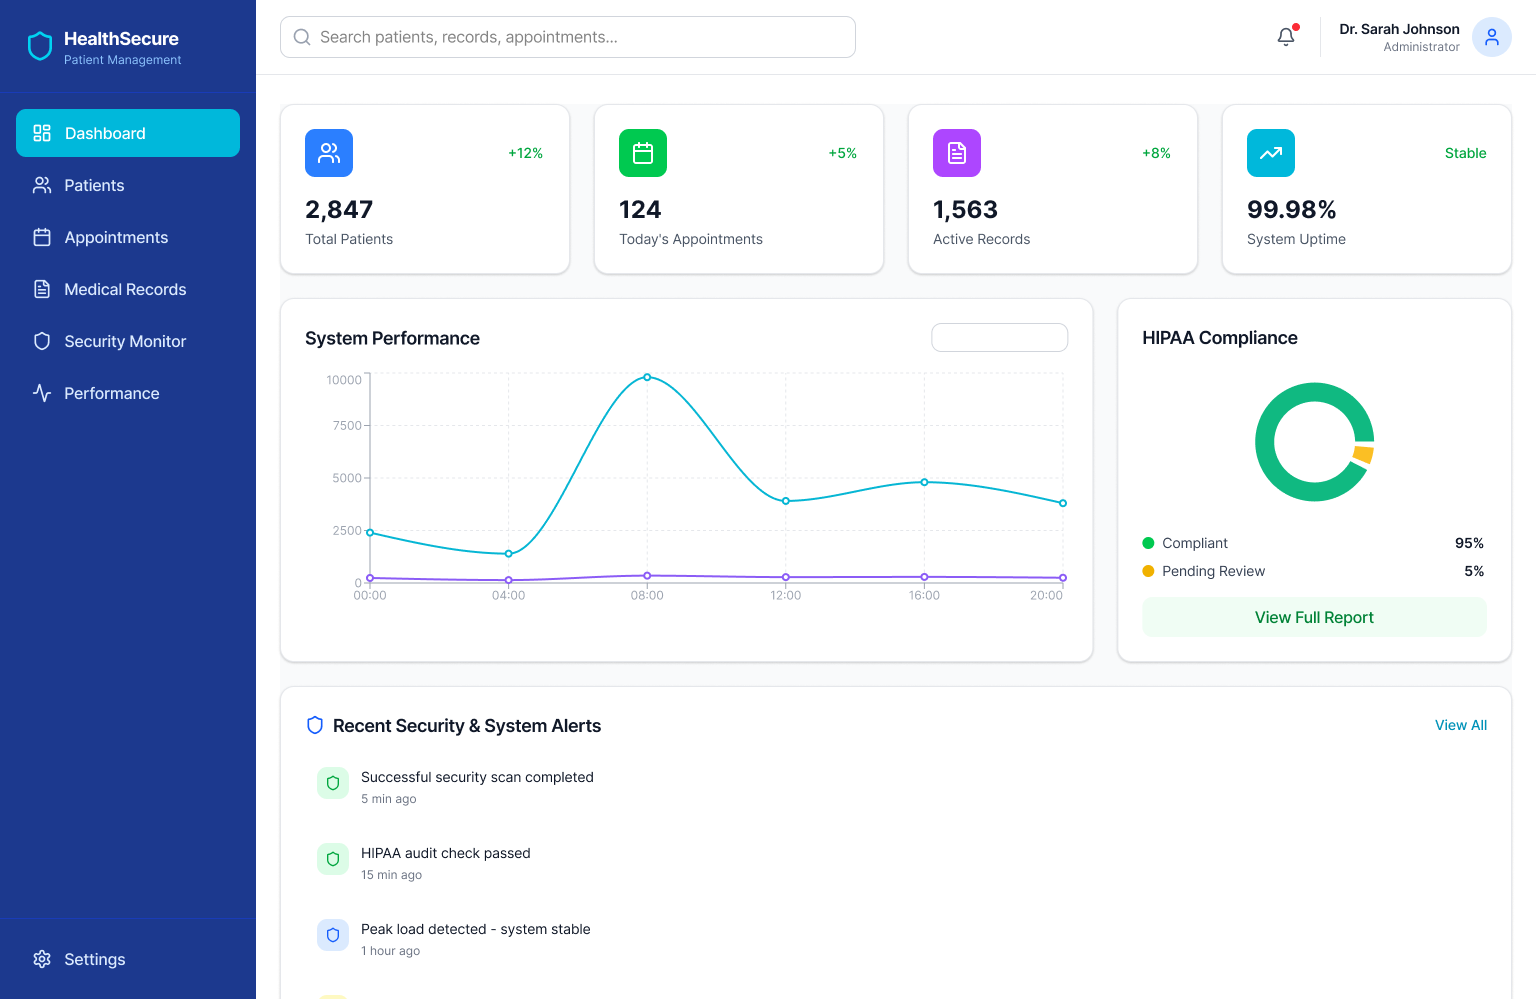The image size is (1536, 999).
Task: Click the HealthSecure shield logo
Action: pos(39,45)
